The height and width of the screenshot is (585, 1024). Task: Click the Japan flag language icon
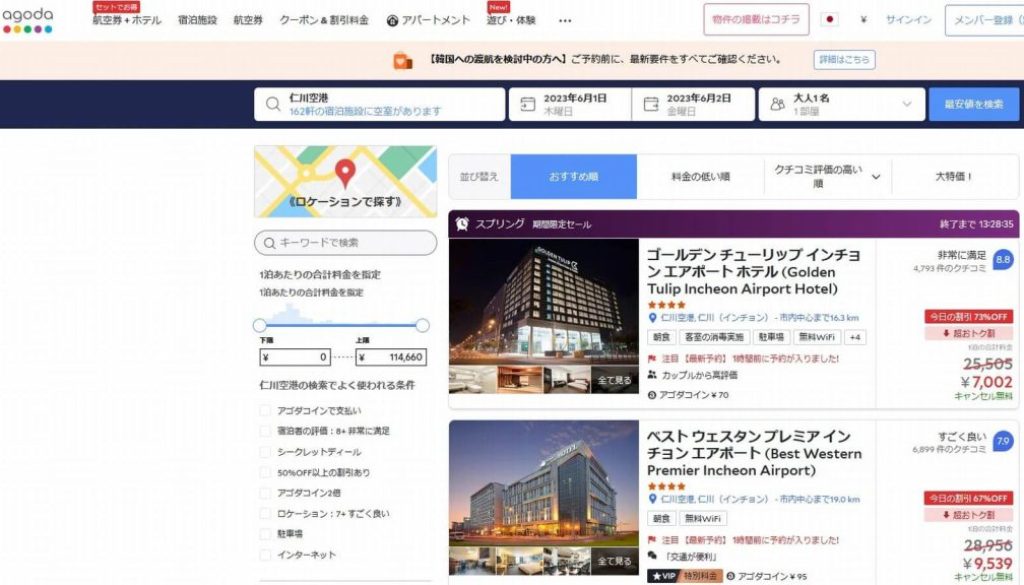coord(829,20)
